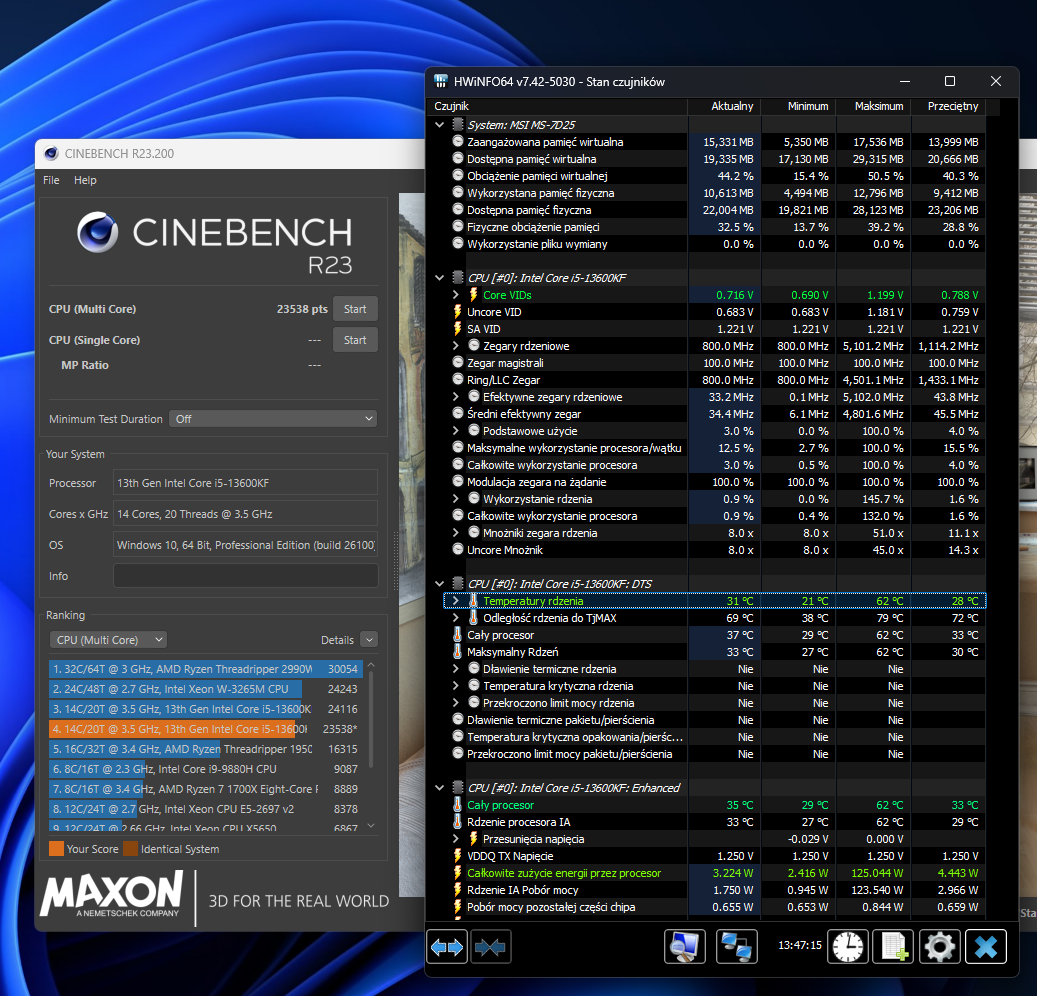
Task: Click the expand/collapse arrows button in HWiNFO toolbar
Action: [447, 947]
